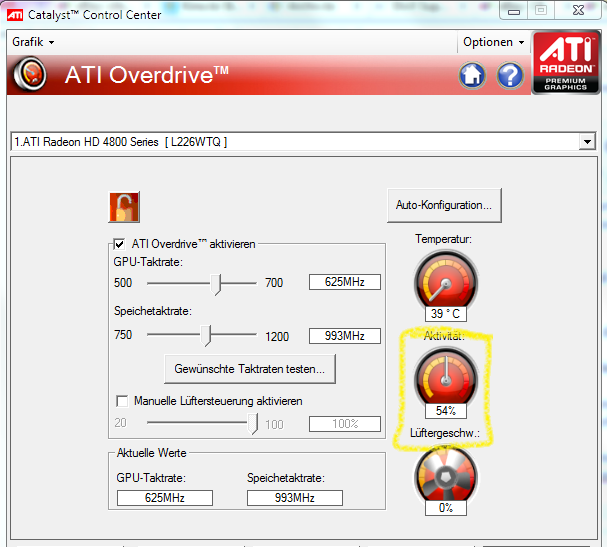Image resolution: width=607 pixels, height=547 pixels.
Task: Click the 993MHz memory clock slider value field
Action: tap(345, 336)
